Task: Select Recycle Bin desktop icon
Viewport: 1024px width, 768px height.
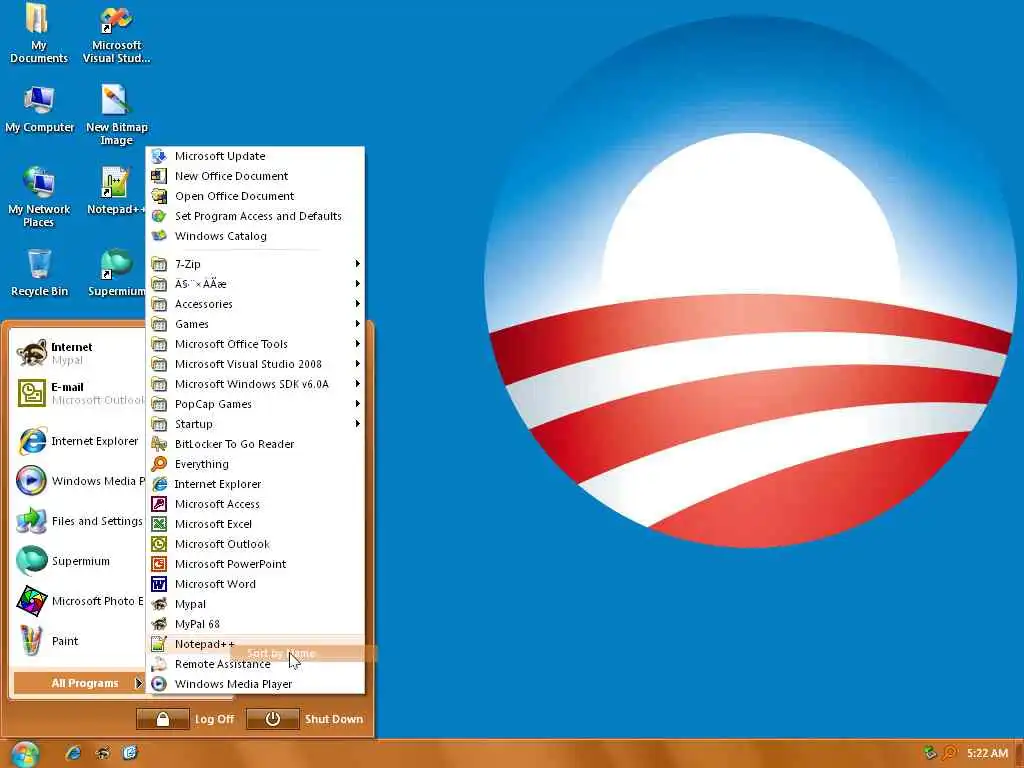Action: 39,273
